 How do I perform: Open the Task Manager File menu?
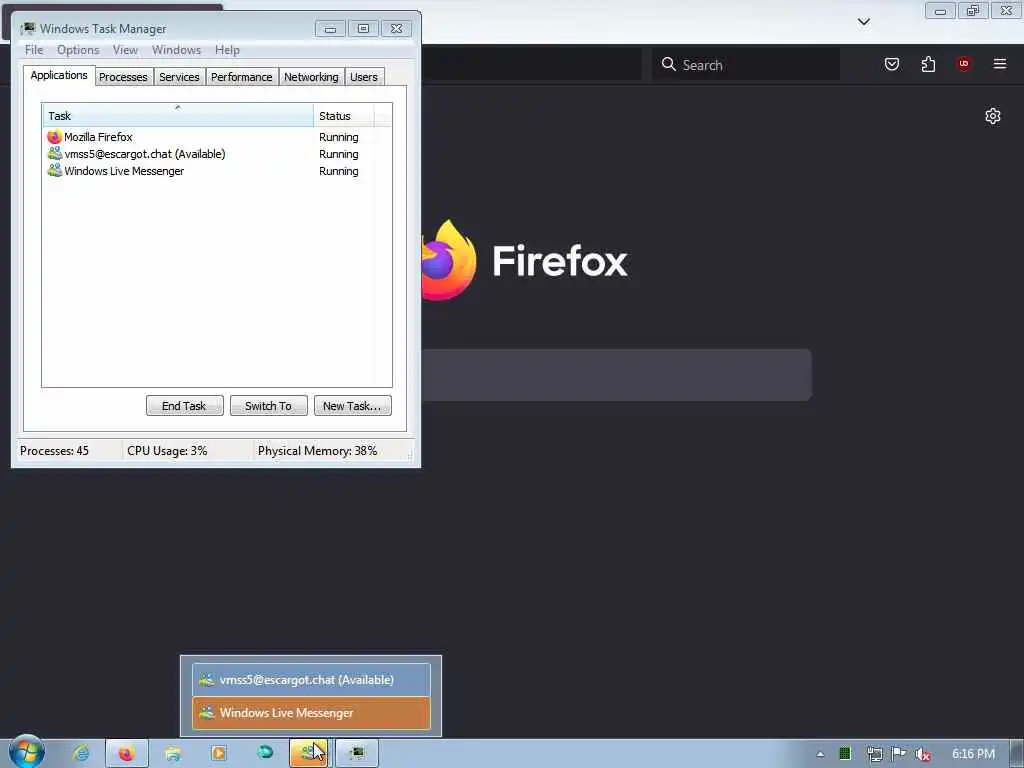click(x=34, y=50)
